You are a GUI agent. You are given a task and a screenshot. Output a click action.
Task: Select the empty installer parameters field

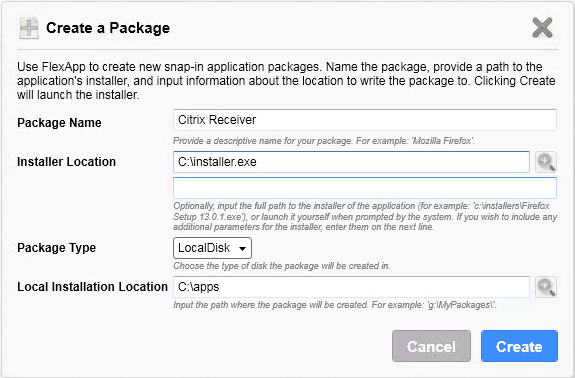[365, 188]
